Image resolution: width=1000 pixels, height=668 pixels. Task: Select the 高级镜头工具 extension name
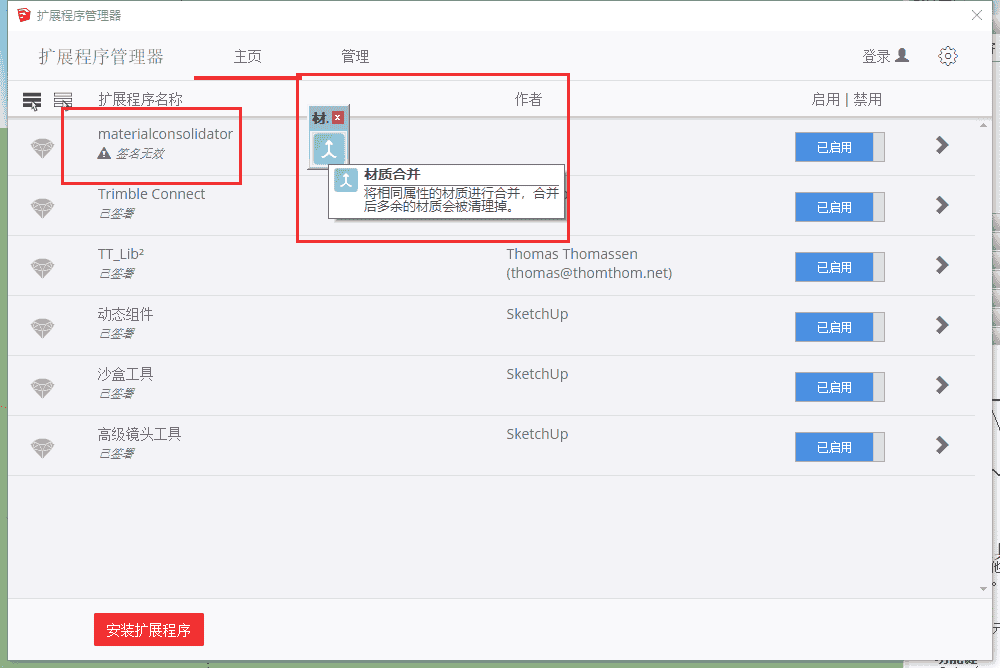tap(140, 434)
